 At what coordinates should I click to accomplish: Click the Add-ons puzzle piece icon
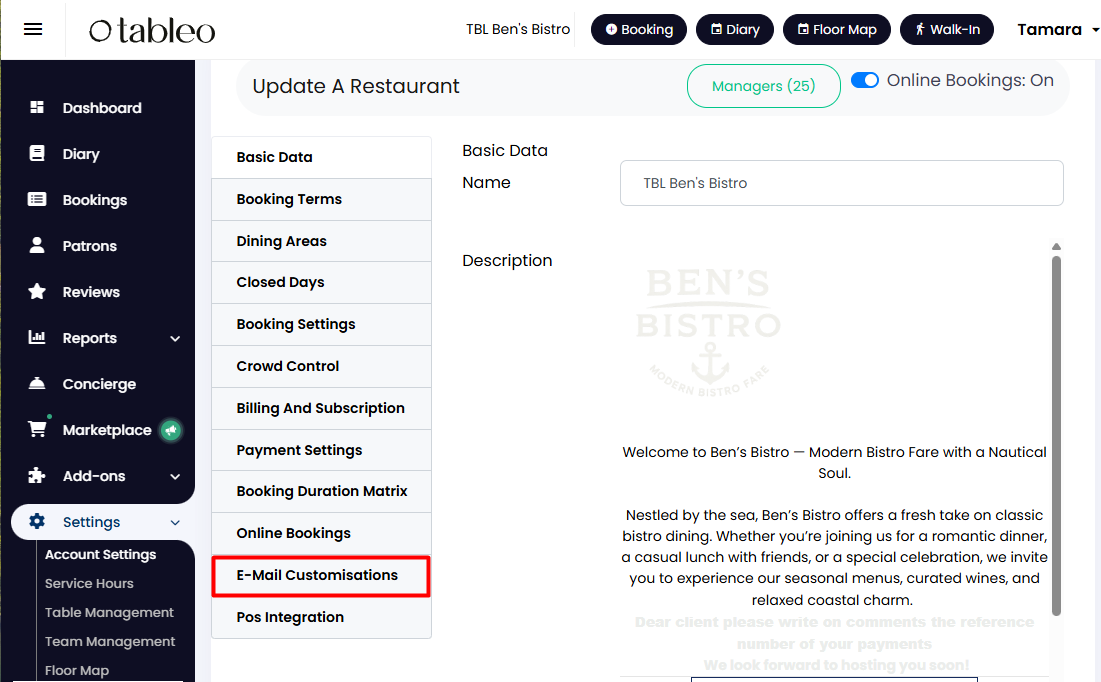[x=37, y=476]
